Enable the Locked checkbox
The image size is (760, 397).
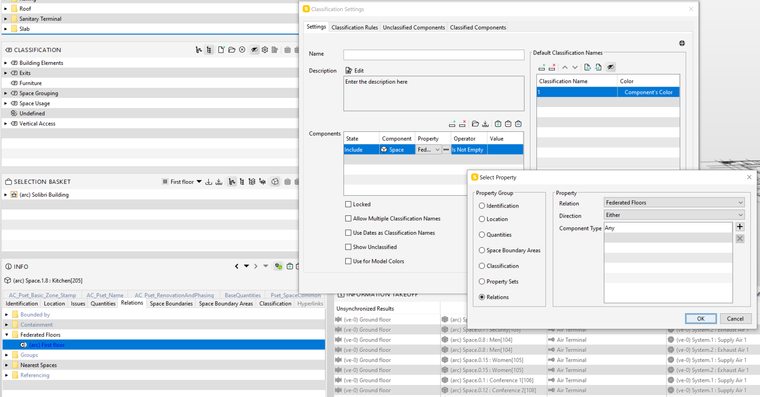(348, 204)
